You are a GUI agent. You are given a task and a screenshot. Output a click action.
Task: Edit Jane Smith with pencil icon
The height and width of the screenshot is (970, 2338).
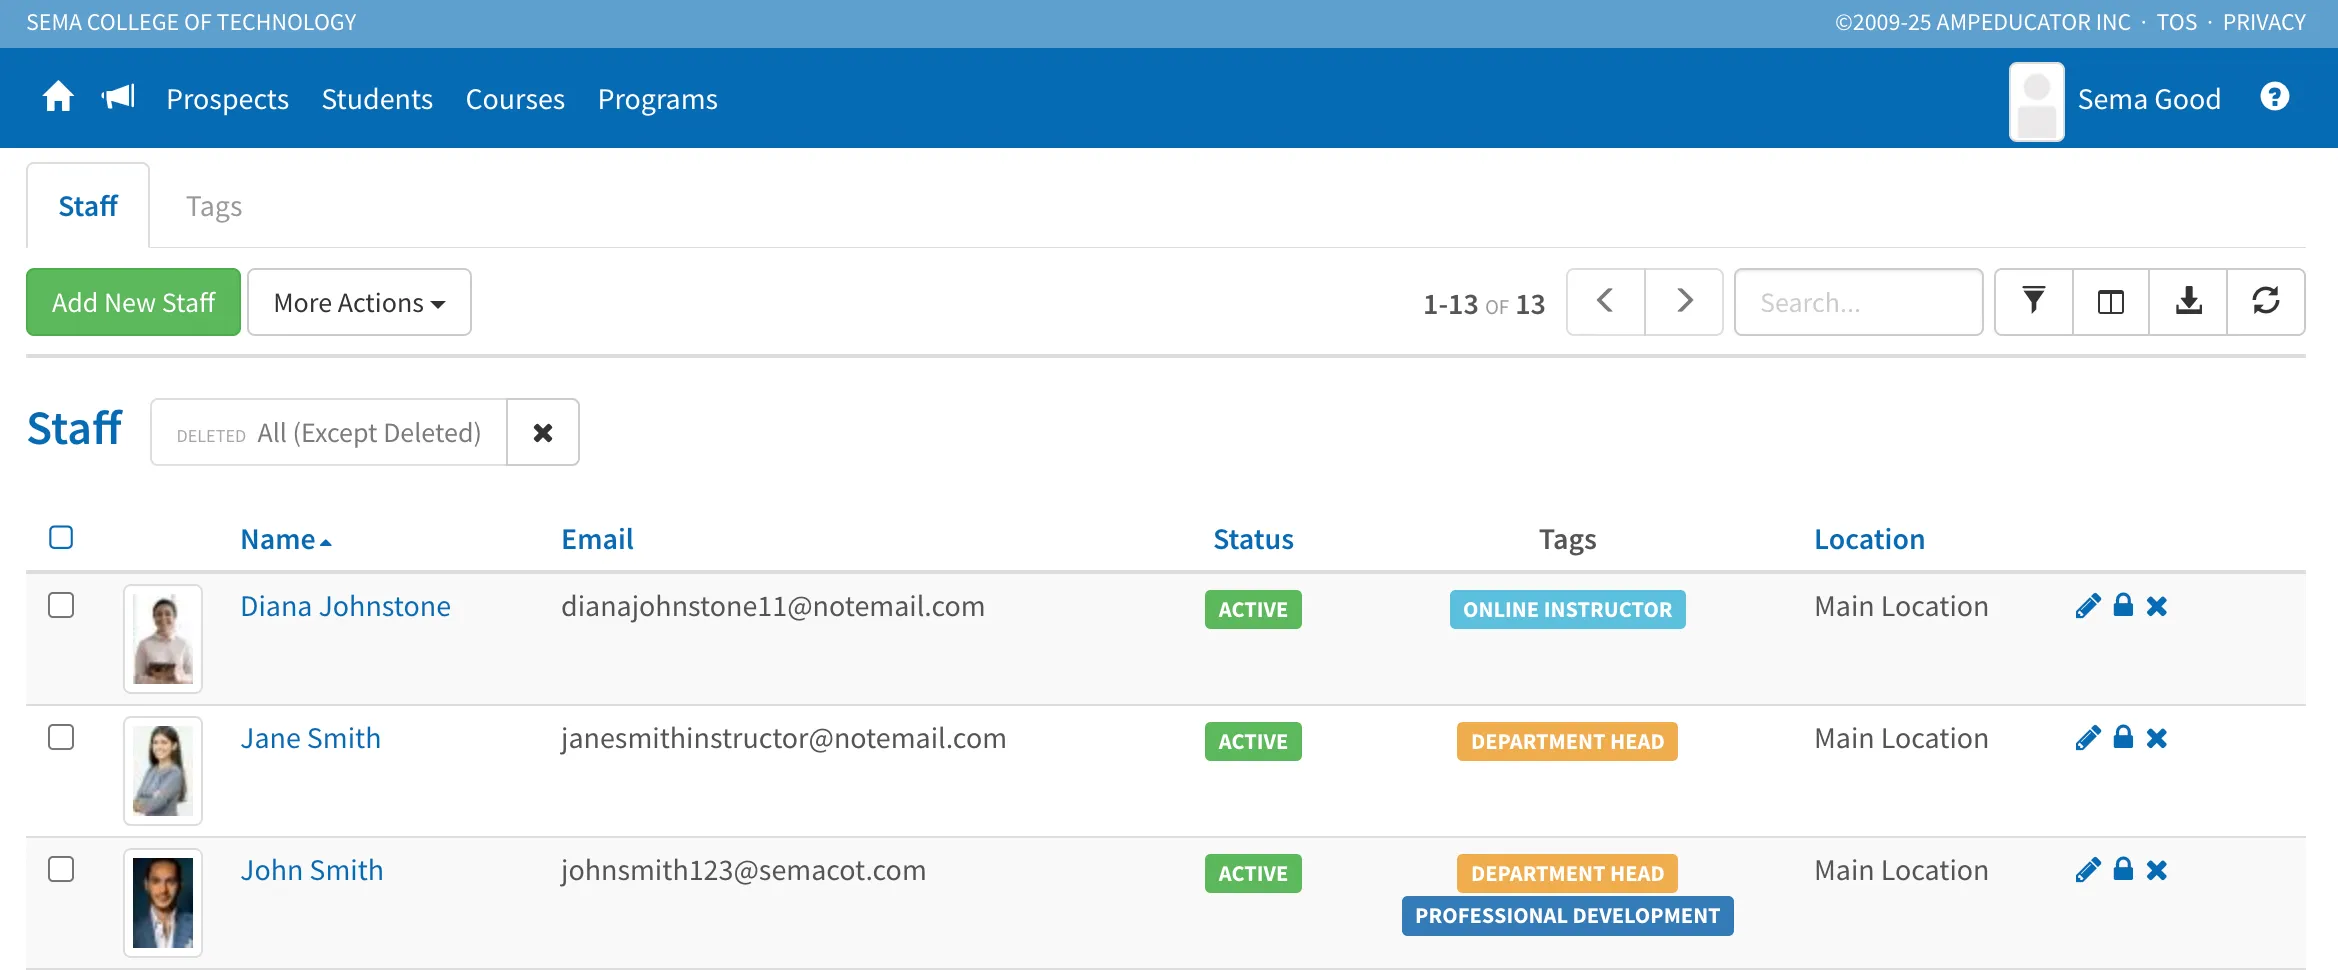[x=2088, y=738]
